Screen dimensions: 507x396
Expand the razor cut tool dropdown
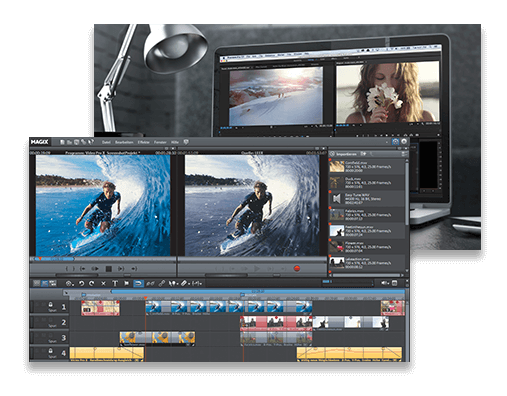pyautogui.click(x=189, y=284)
